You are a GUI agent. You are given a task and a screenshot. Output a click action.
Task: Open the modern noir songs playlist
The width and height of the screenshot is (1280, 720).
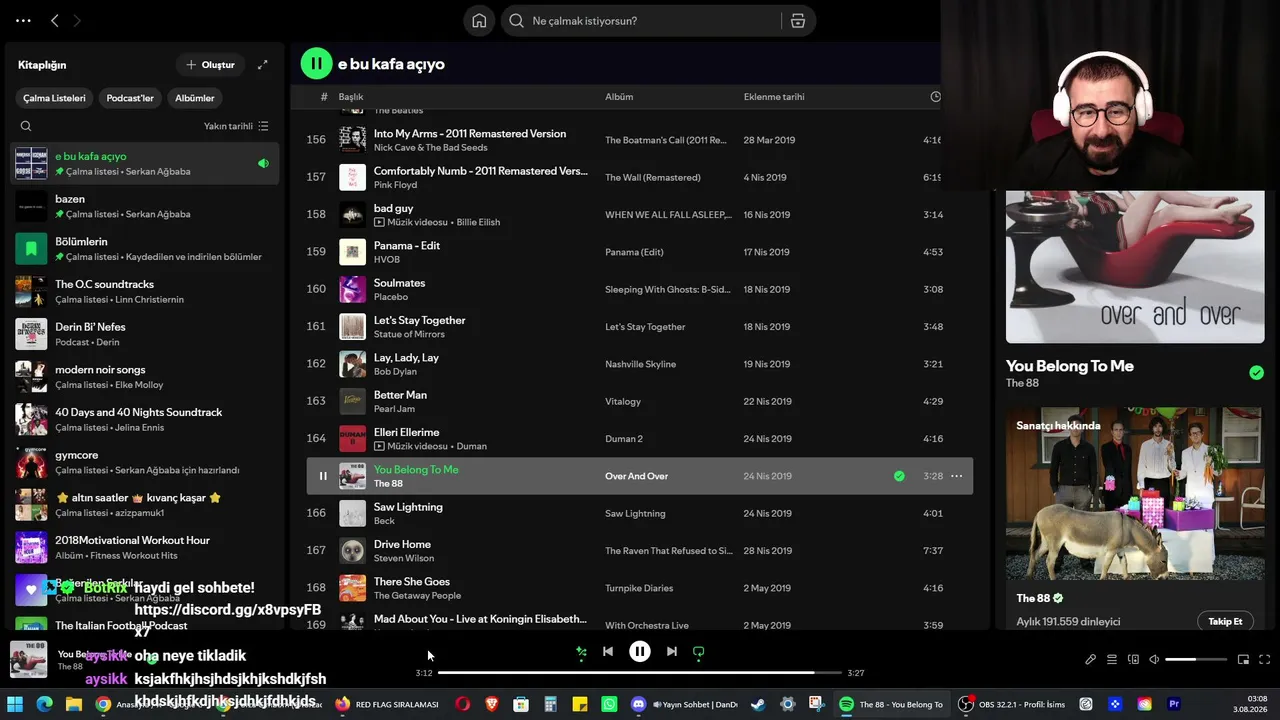click(145, 377)
